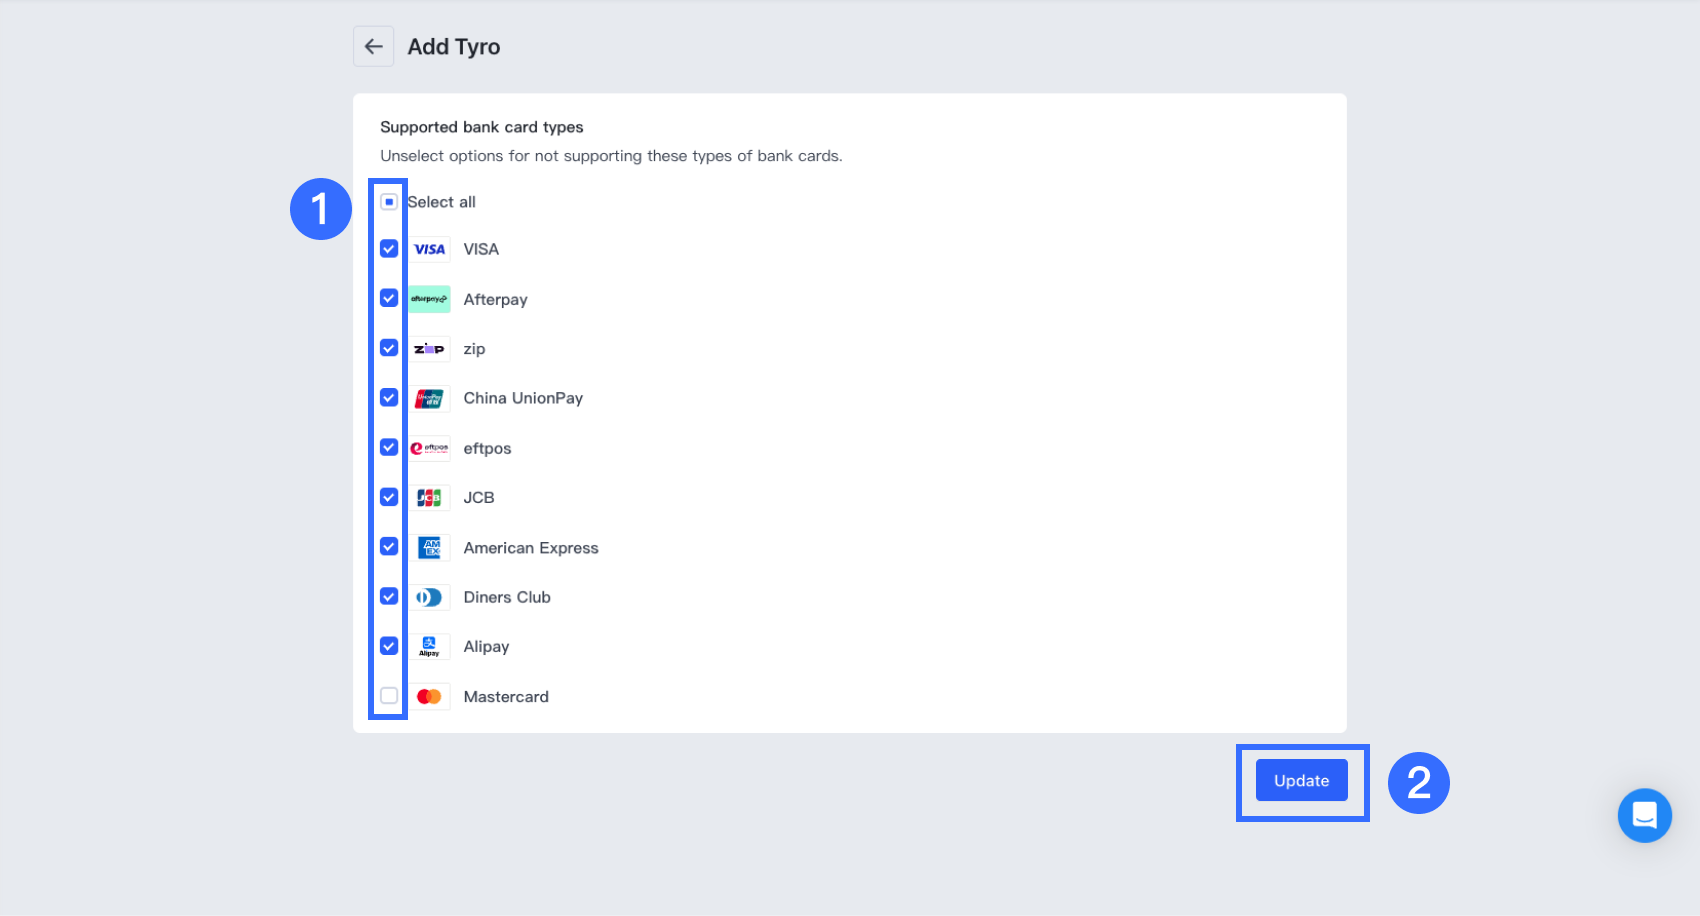Click the China UnionPay logo
This screenshot has width=1700, height=916.
click(430, 398)
